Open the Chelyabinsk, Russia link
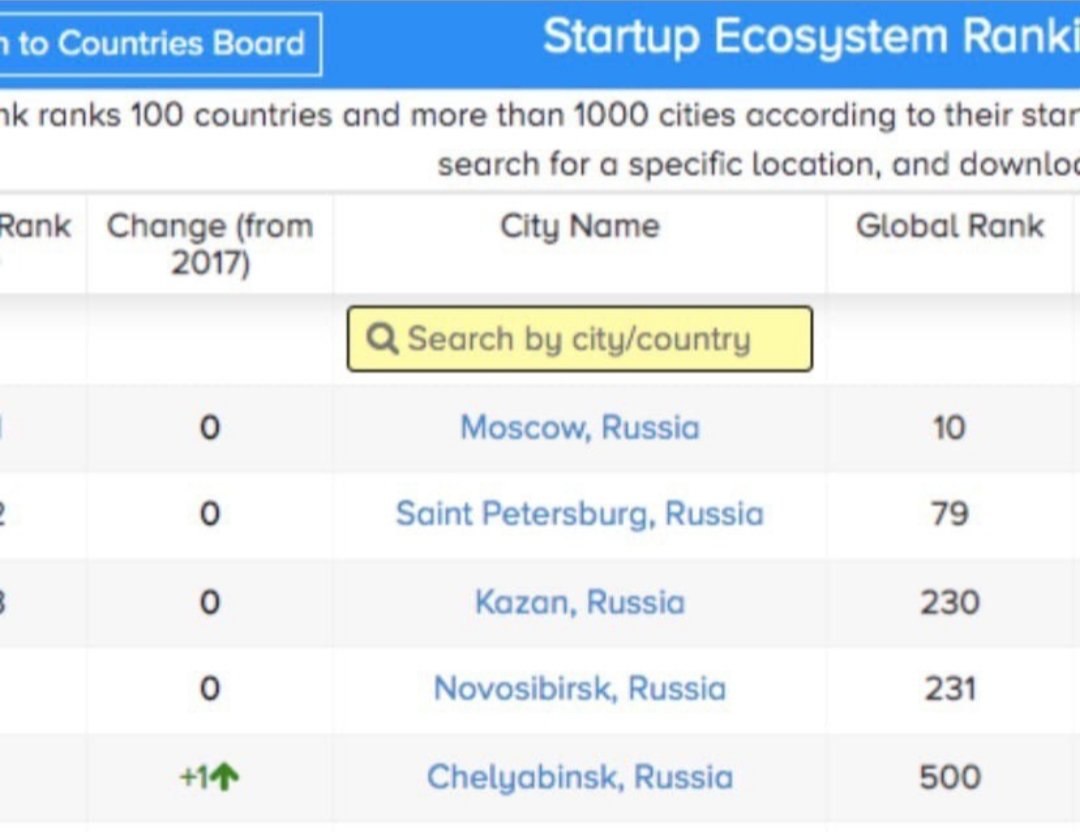The width and height of the screenshot is (1080, 832). [580, 777]
